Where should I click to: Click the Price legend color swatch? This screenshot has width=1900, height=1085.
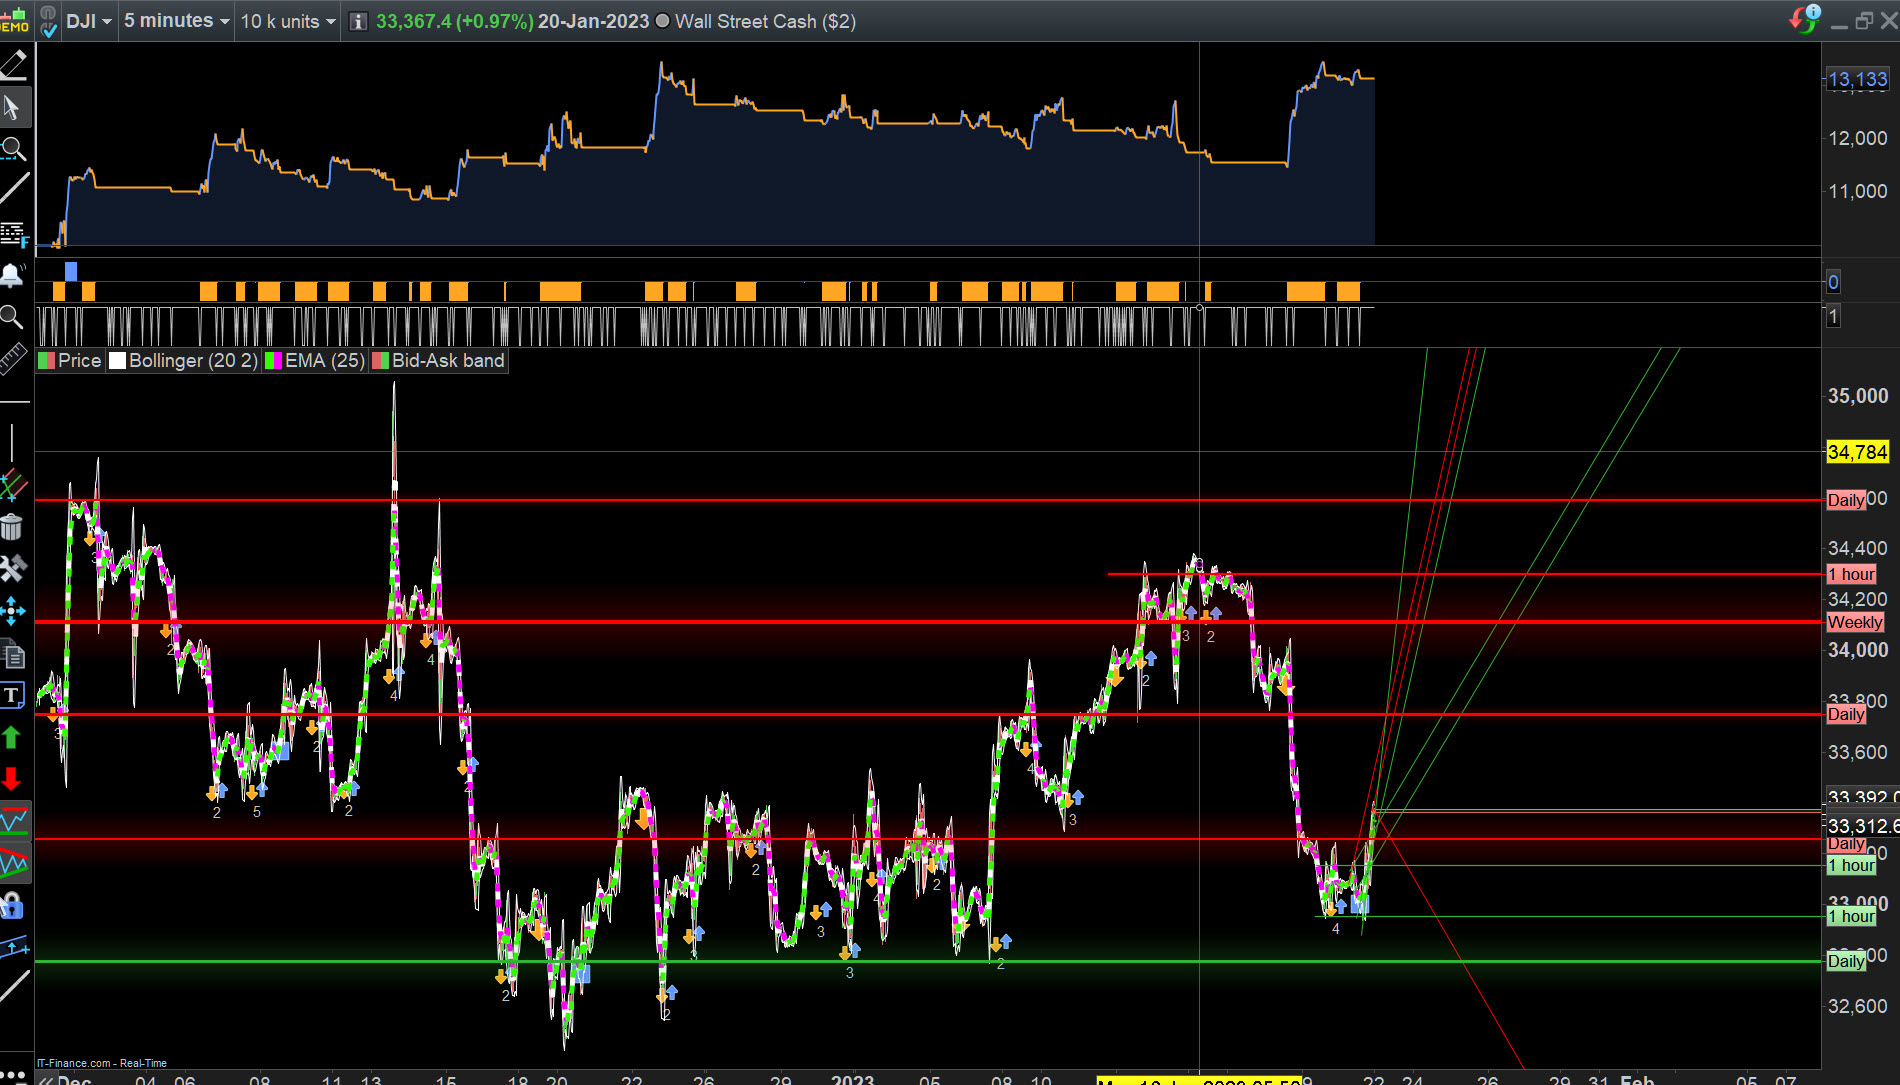[x=46, y=361]
